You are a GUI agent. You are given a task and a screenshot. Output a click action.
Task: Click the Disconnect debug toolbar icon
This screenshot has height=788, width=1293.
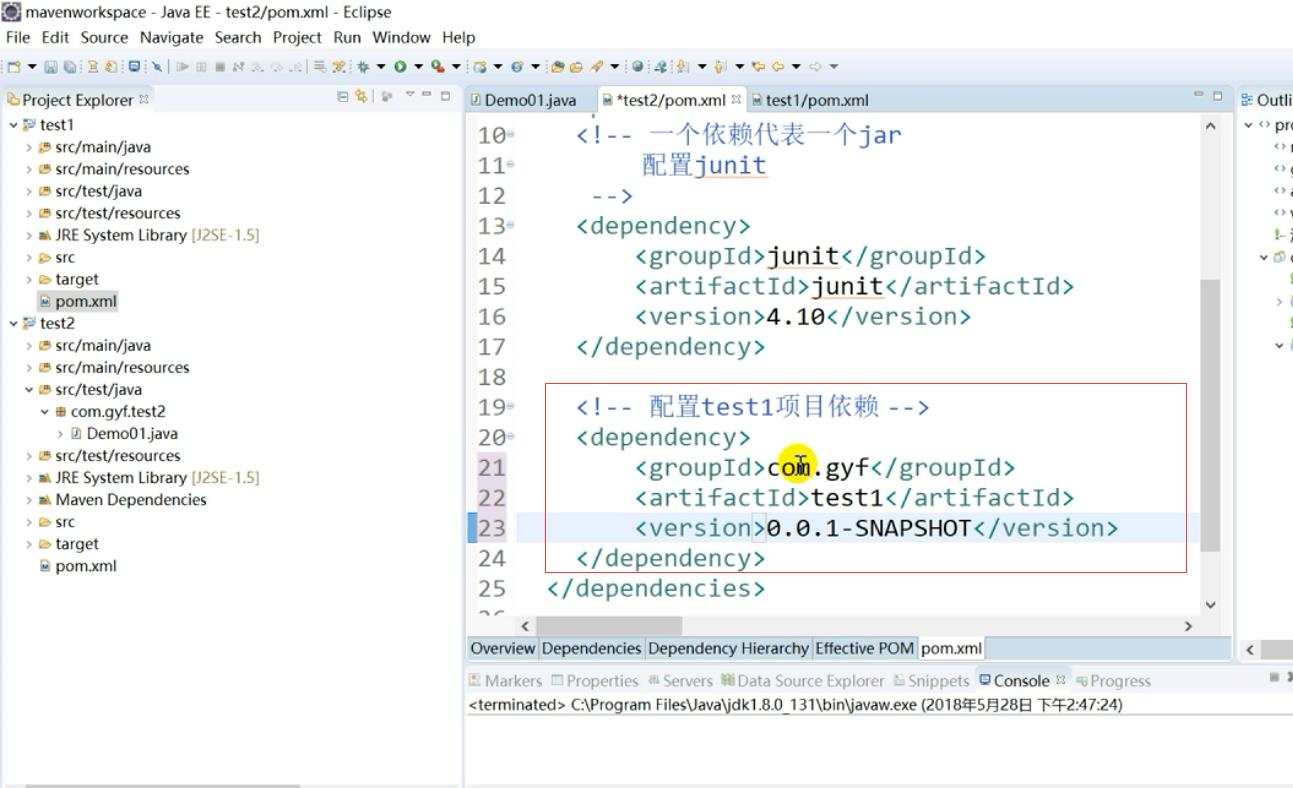click(238, 67)
